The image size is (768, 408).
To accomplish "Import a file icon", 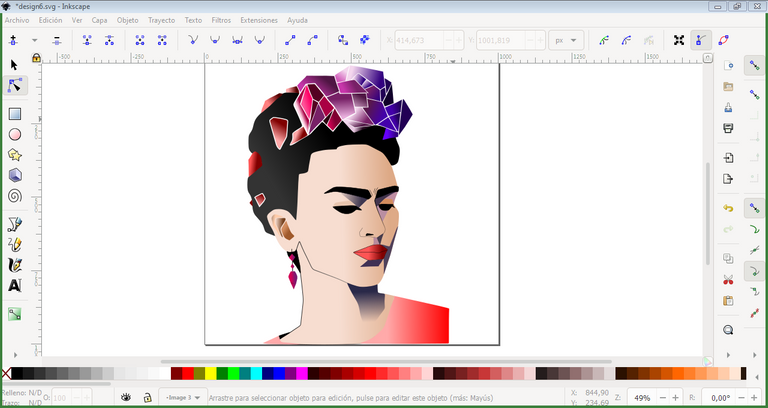I will click(x=728, y=158).
